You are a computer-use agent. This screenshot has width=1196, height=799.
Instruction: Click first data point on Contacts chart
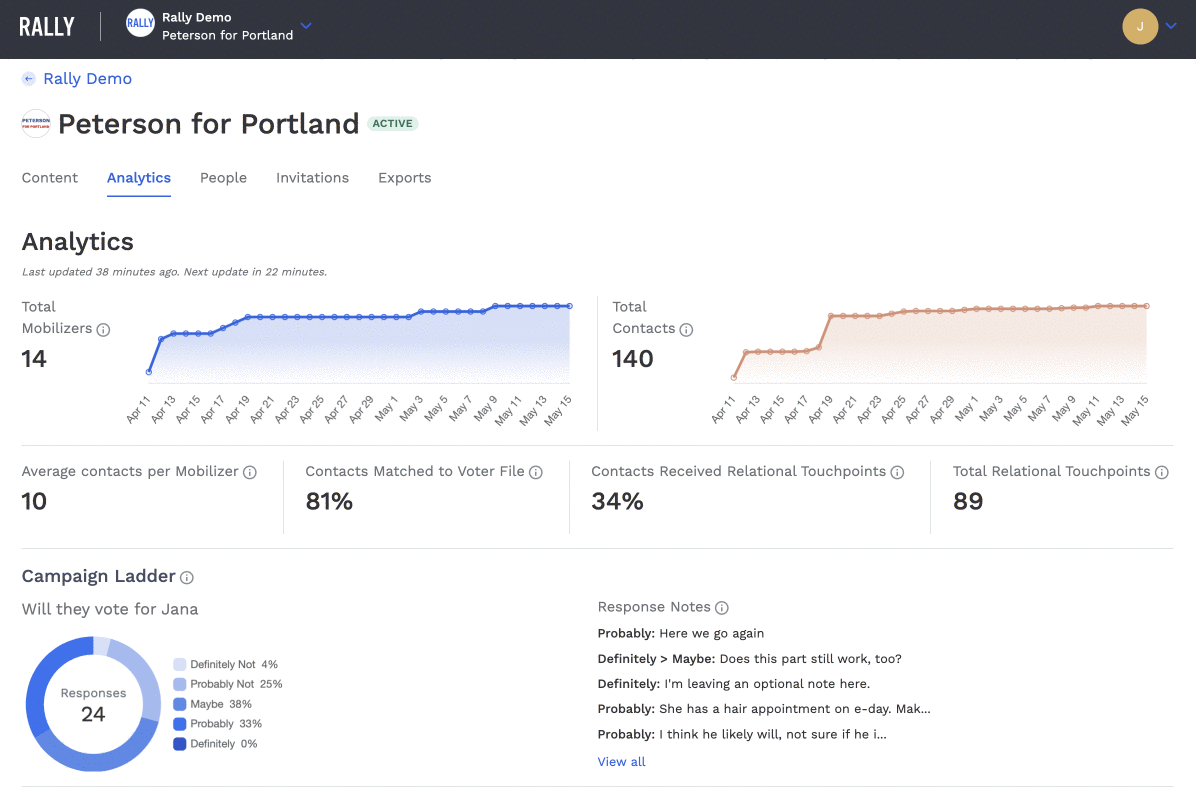734,377
